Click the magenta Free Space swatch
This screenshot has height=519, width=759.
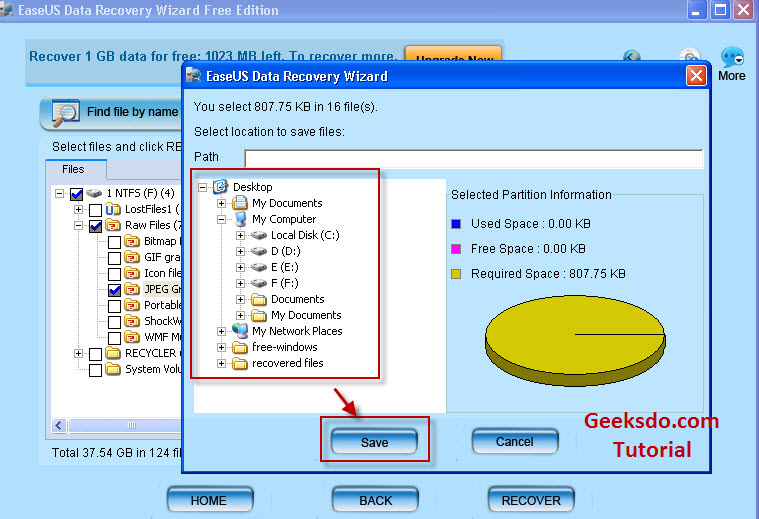455,249
